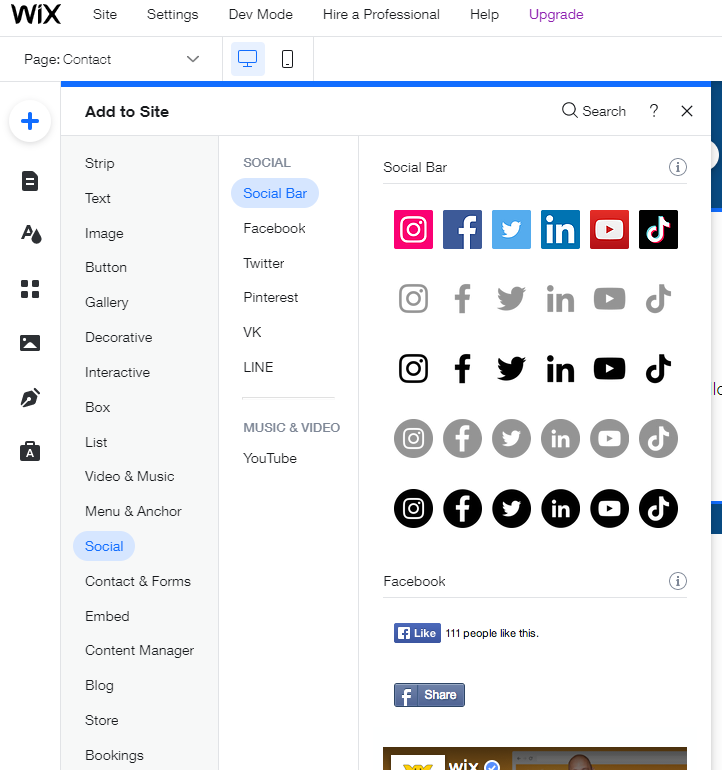722x770 pixels.
Task: Select the Embed category
Action: point(107,616)
